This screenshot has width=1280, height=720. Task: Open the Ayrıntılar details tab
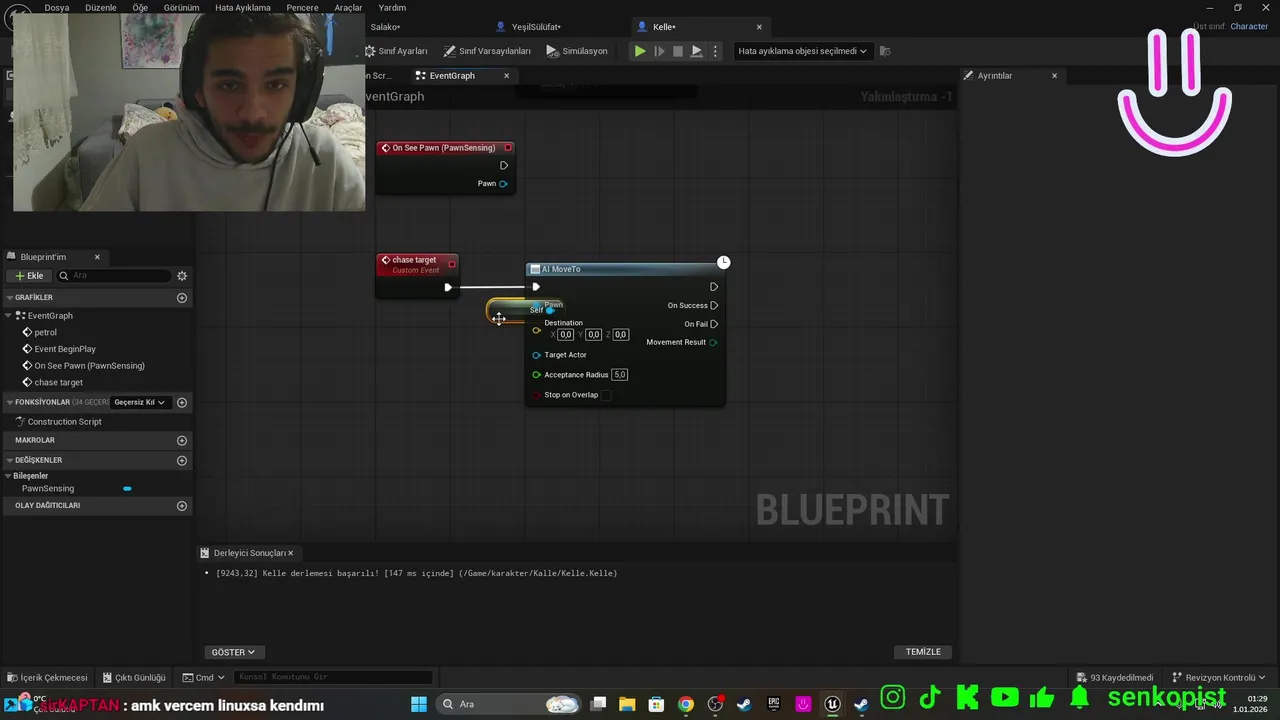(994, 76)
